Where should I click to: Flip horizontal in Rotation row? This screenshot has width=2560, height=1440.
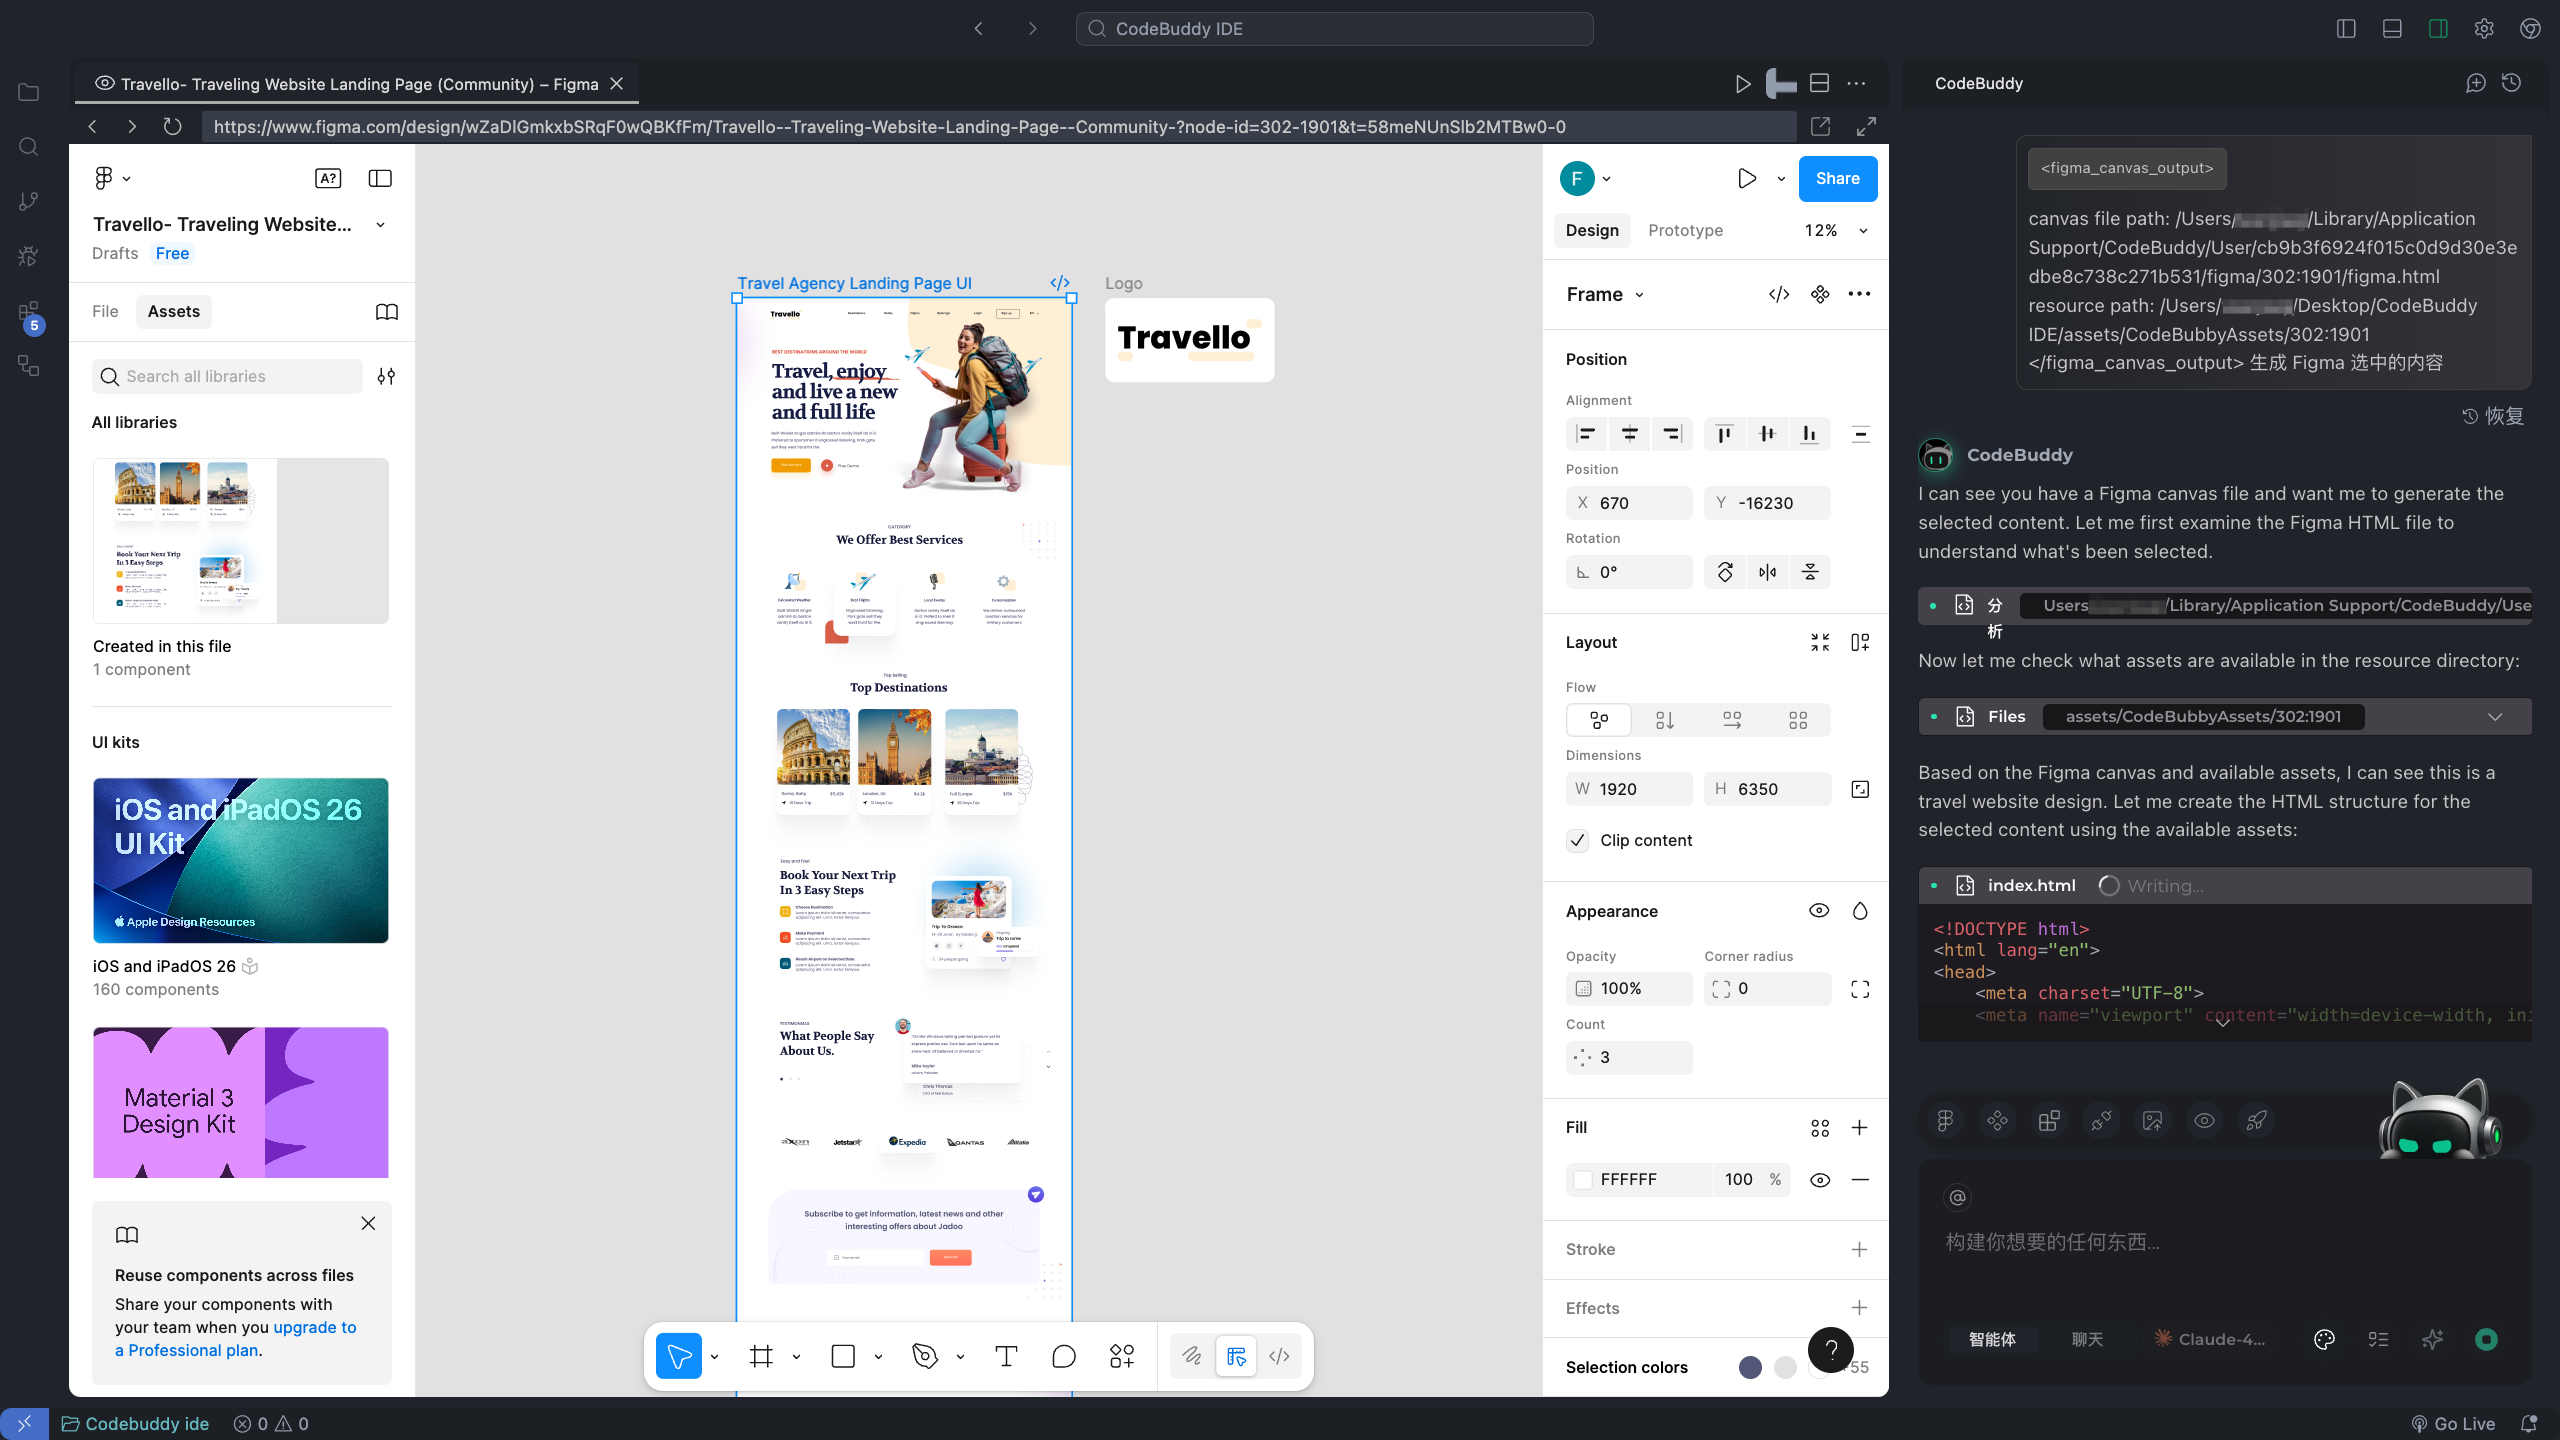(x=1768, y=572)
